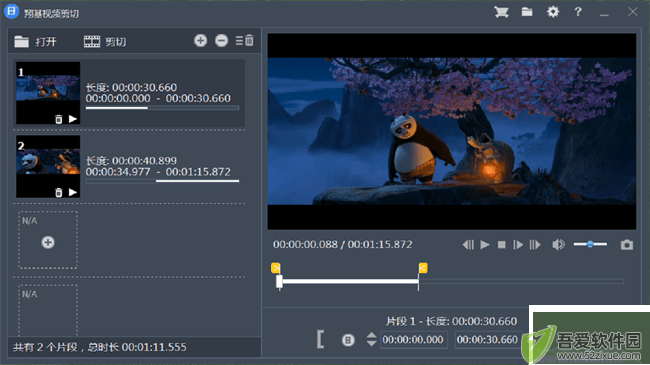Increase value with up arrow stepper
Viewport: 650px width, 365px height.
371,335
